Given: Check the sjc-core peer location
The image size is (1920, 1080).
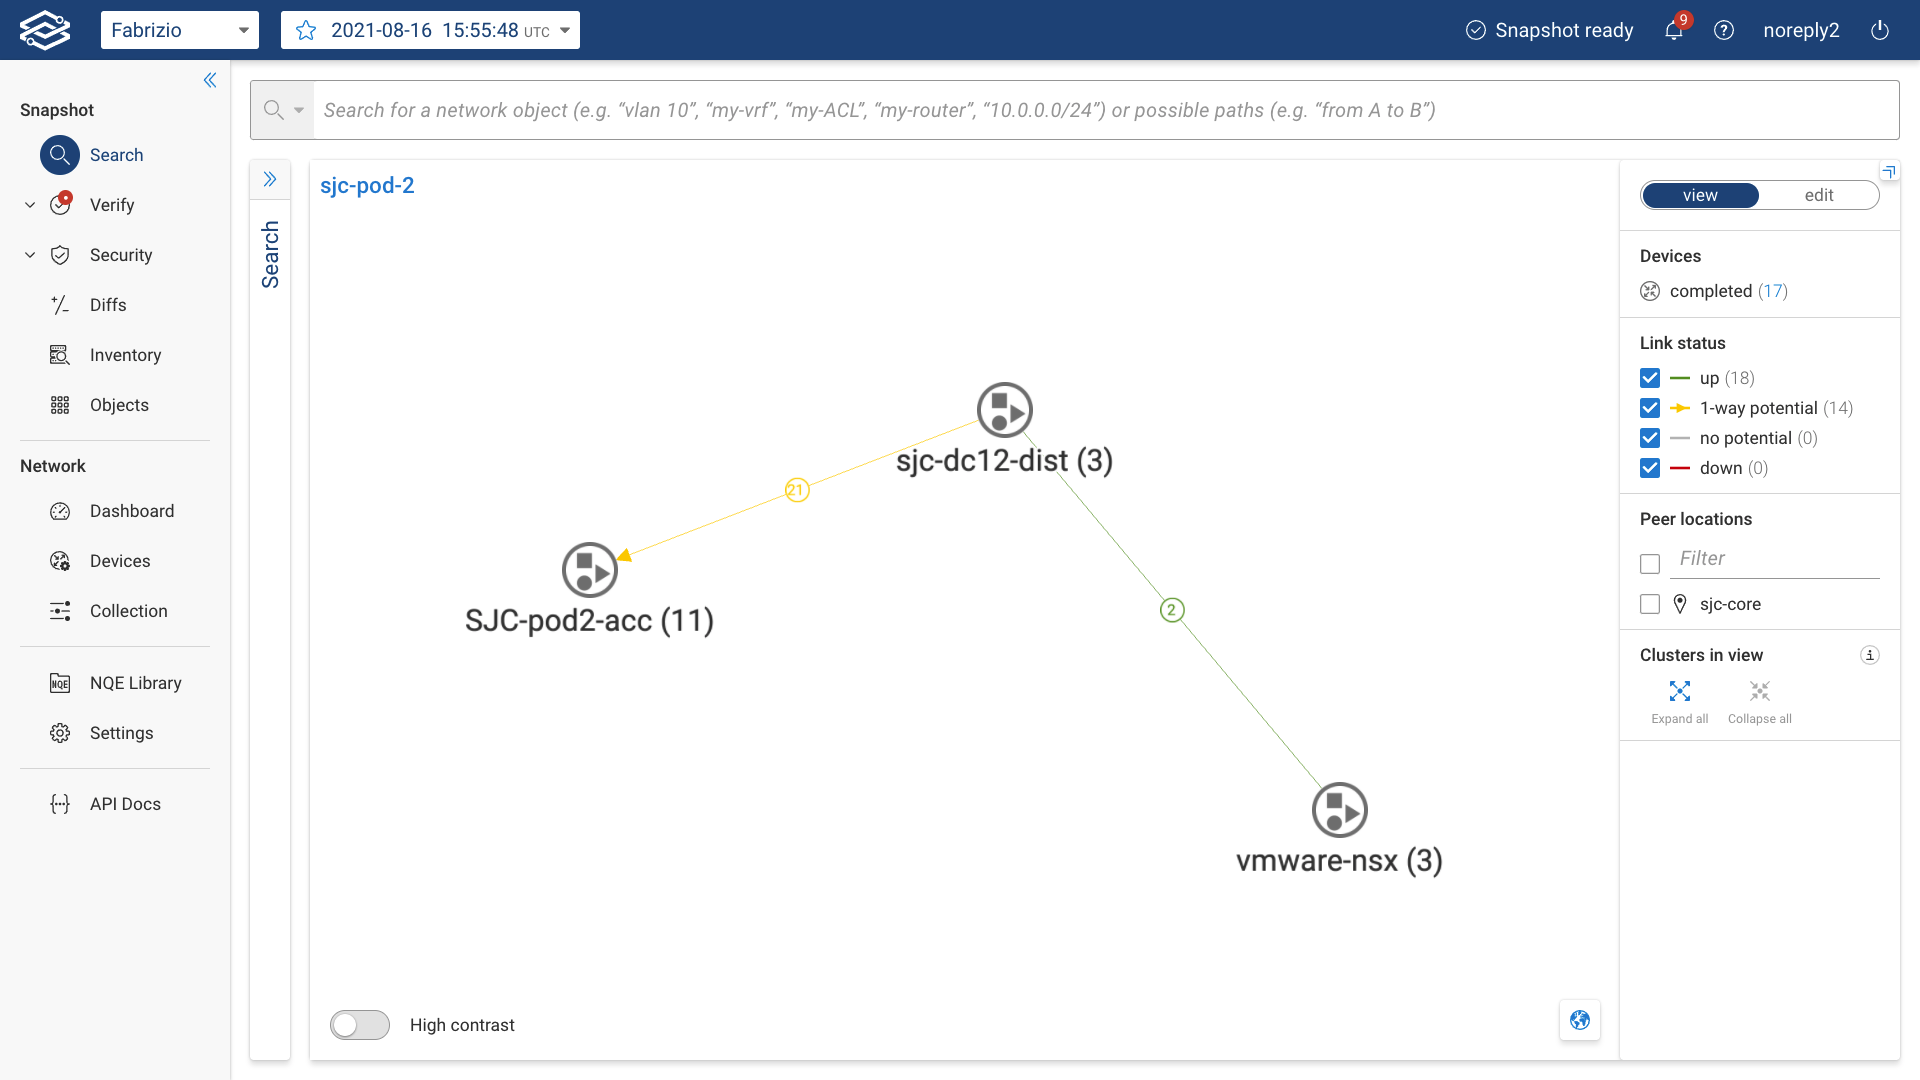Looking at the screenshot, I should click(1649, 604).
